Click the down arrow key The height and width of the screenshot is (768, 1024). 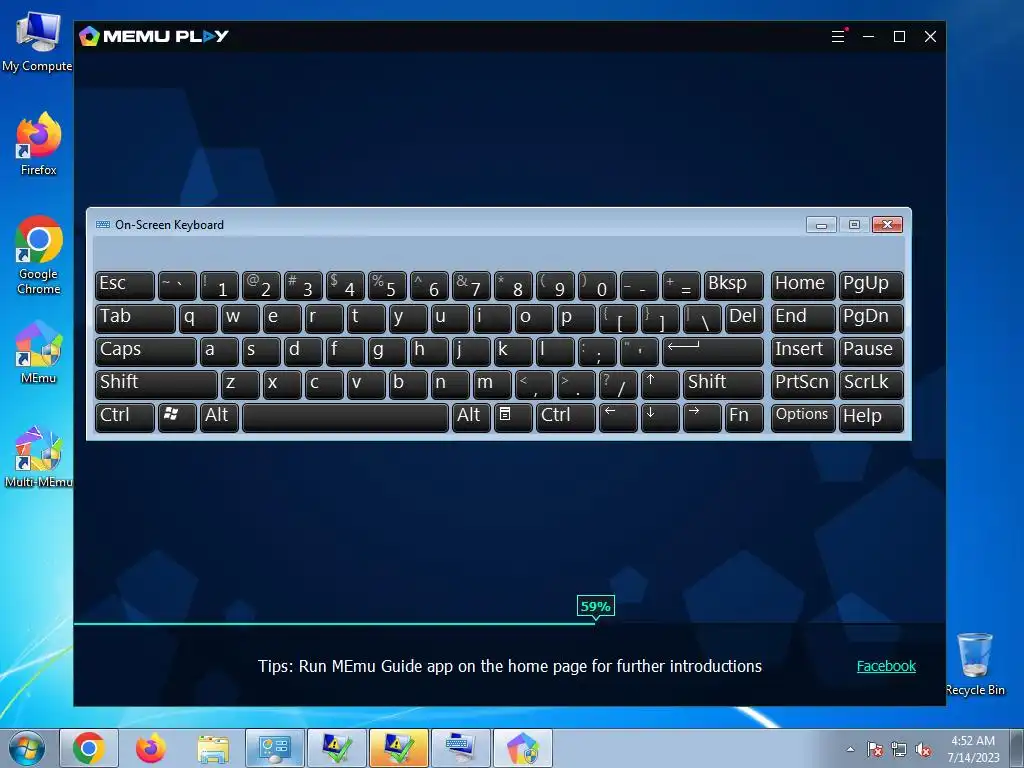click(660, 417)
